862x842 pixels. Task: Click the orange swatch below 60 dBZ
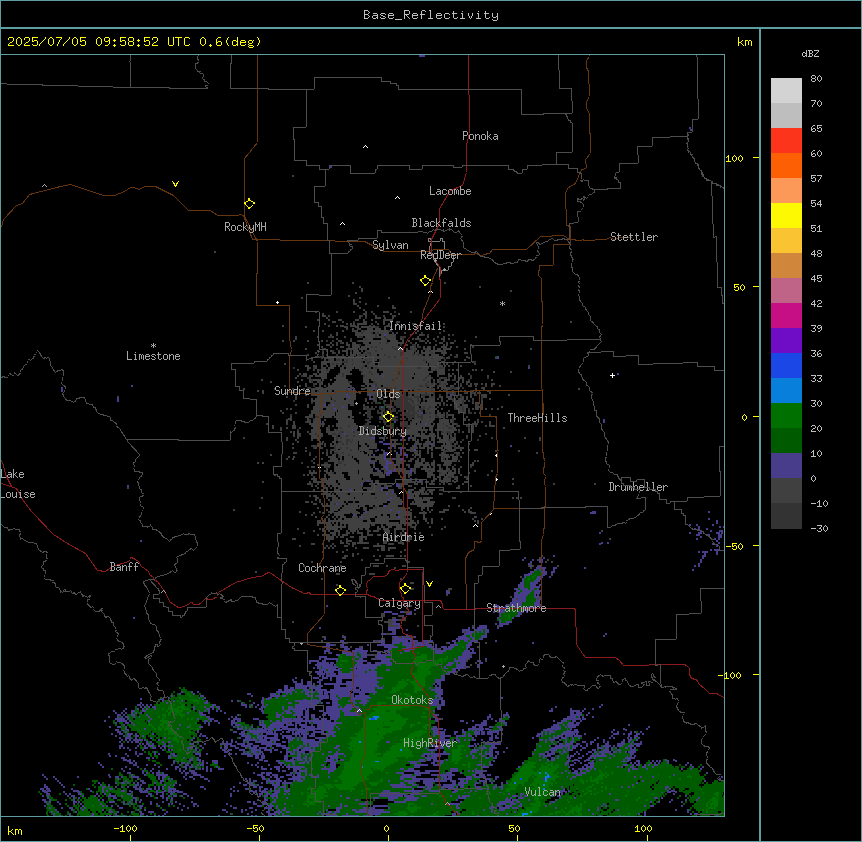(786, 165)
